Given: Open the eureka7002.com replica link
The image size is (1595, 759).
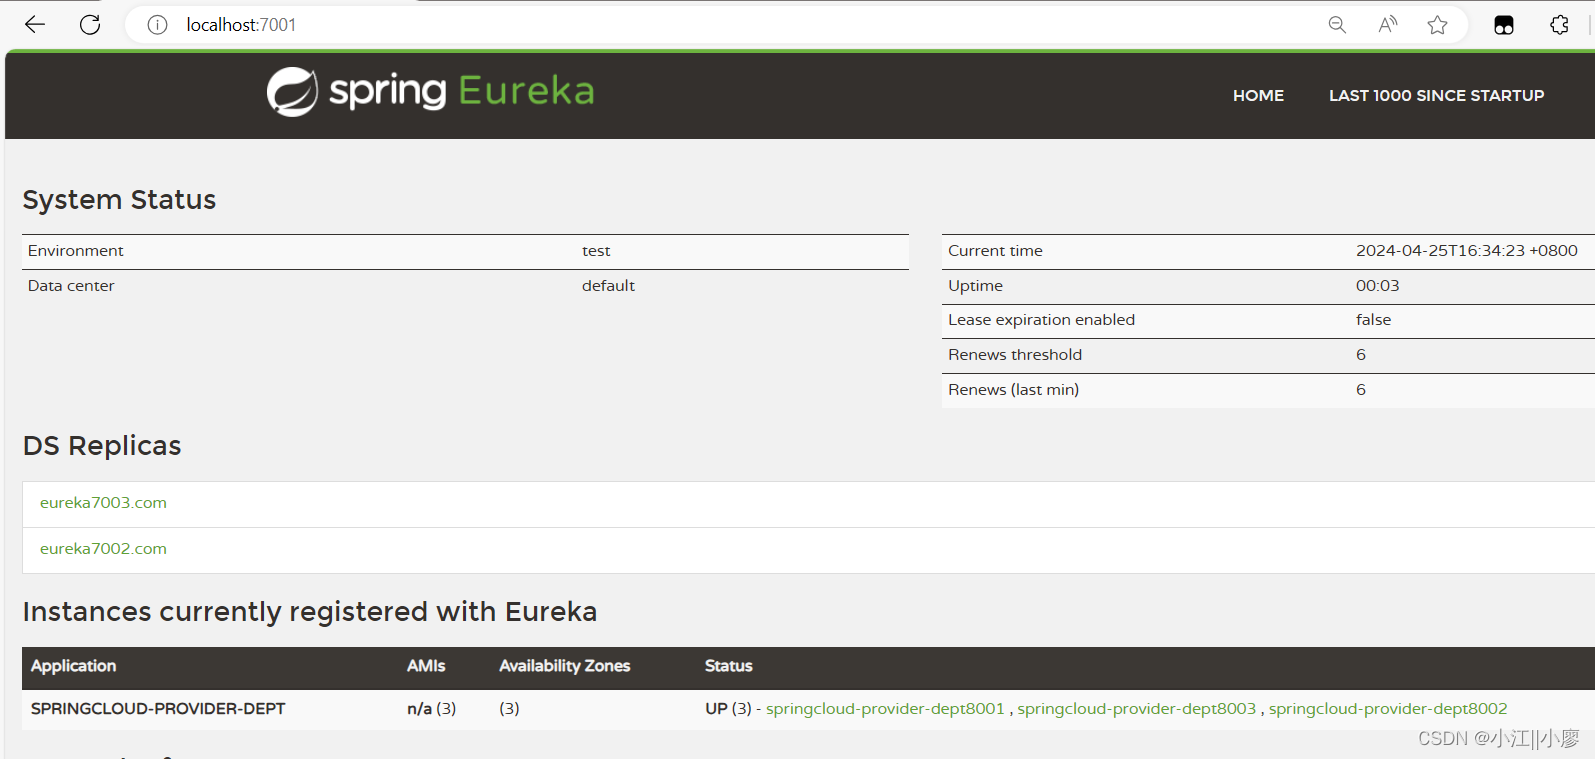Looking at the screenshot, I should click(x=103, y=549).
